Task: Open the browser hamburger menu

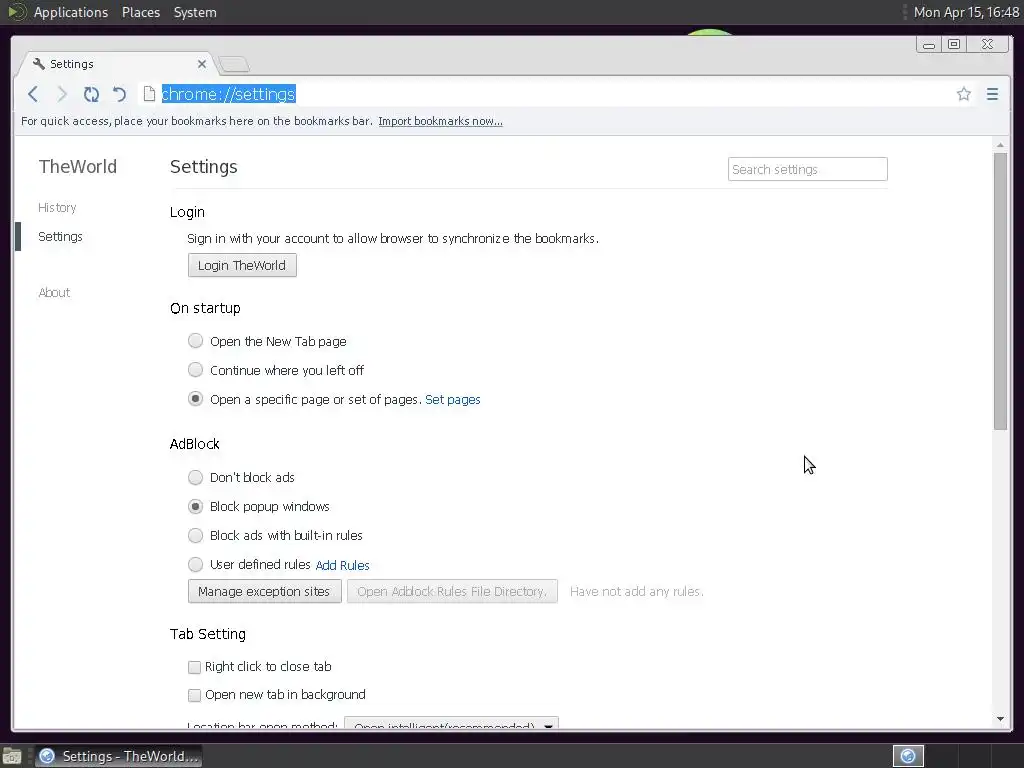Action: [x=992, y=94]
